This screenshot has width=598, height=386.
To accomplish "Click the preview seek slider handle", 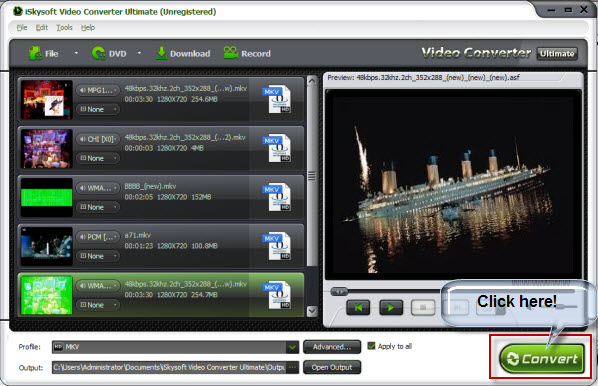I will coord(339,292).
